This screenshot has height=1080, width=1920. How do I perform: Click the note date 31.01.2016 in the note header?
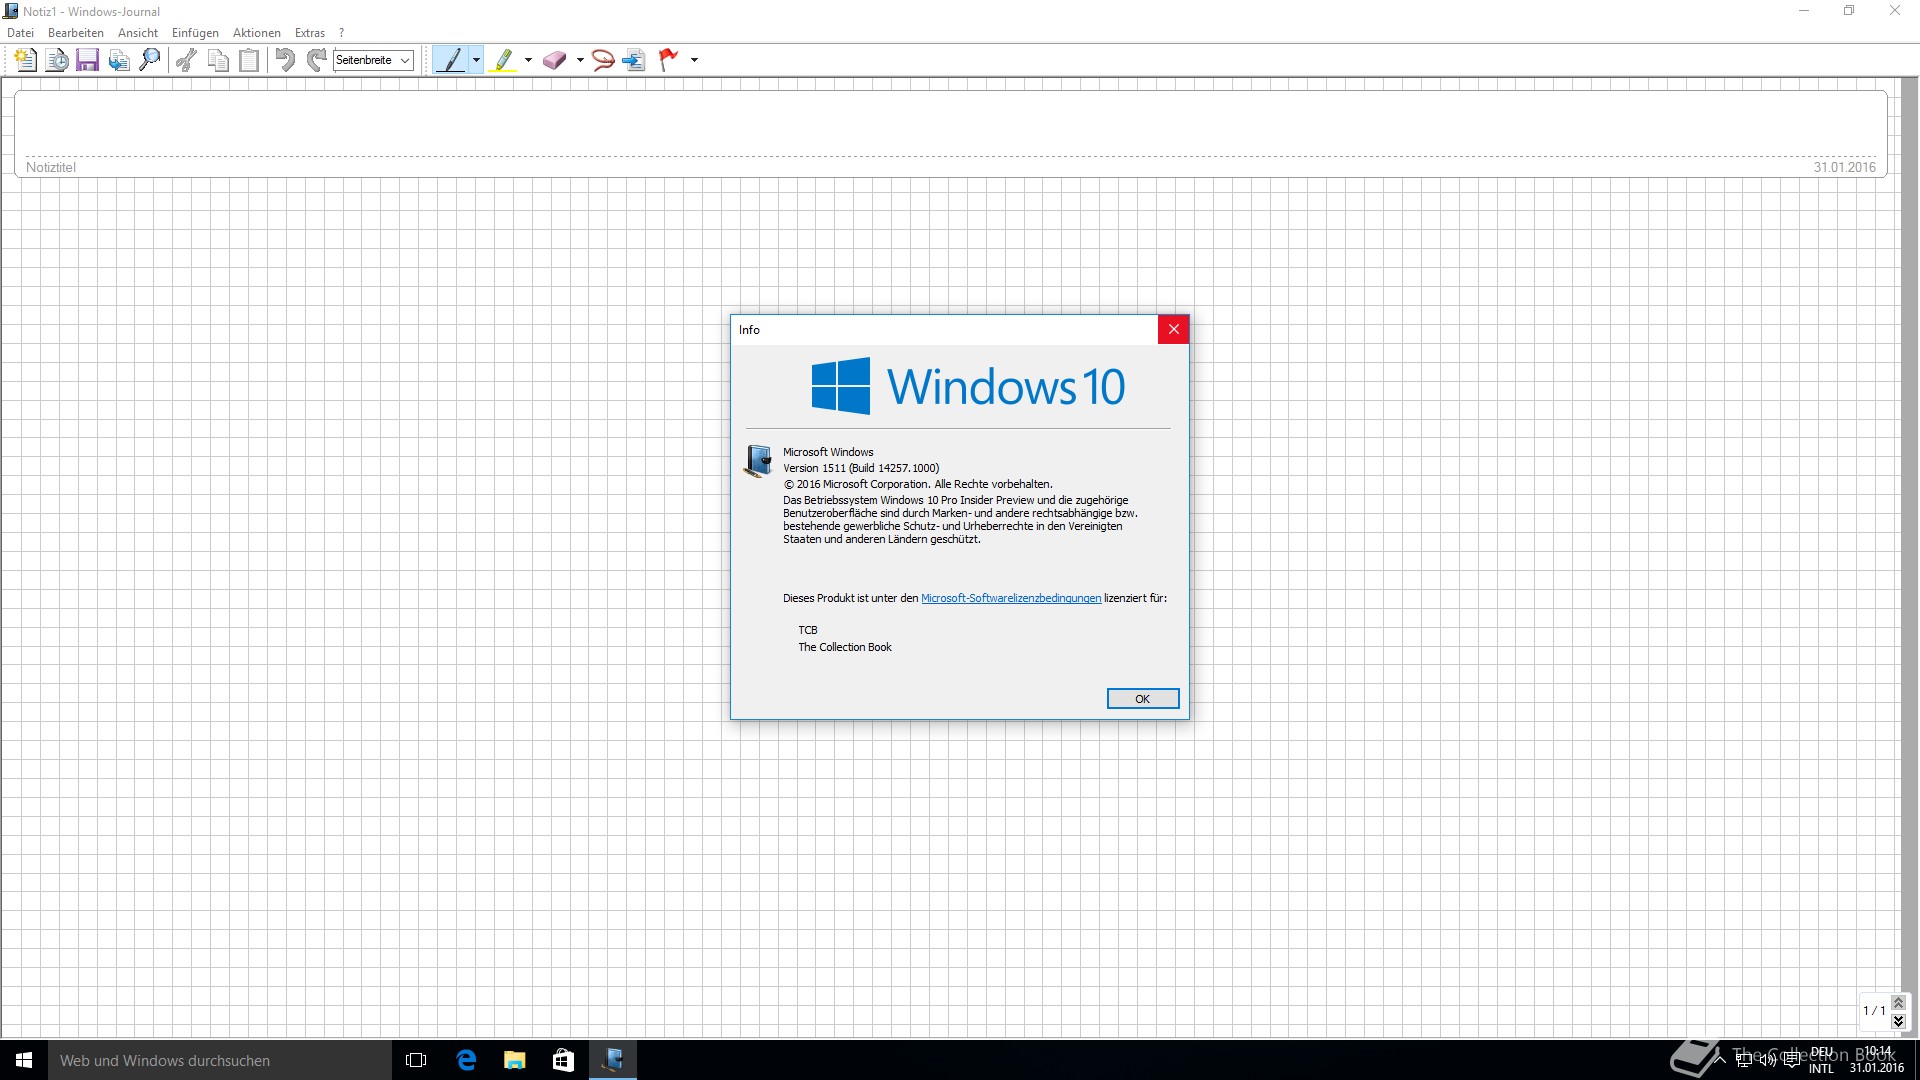click(1844, 167)
